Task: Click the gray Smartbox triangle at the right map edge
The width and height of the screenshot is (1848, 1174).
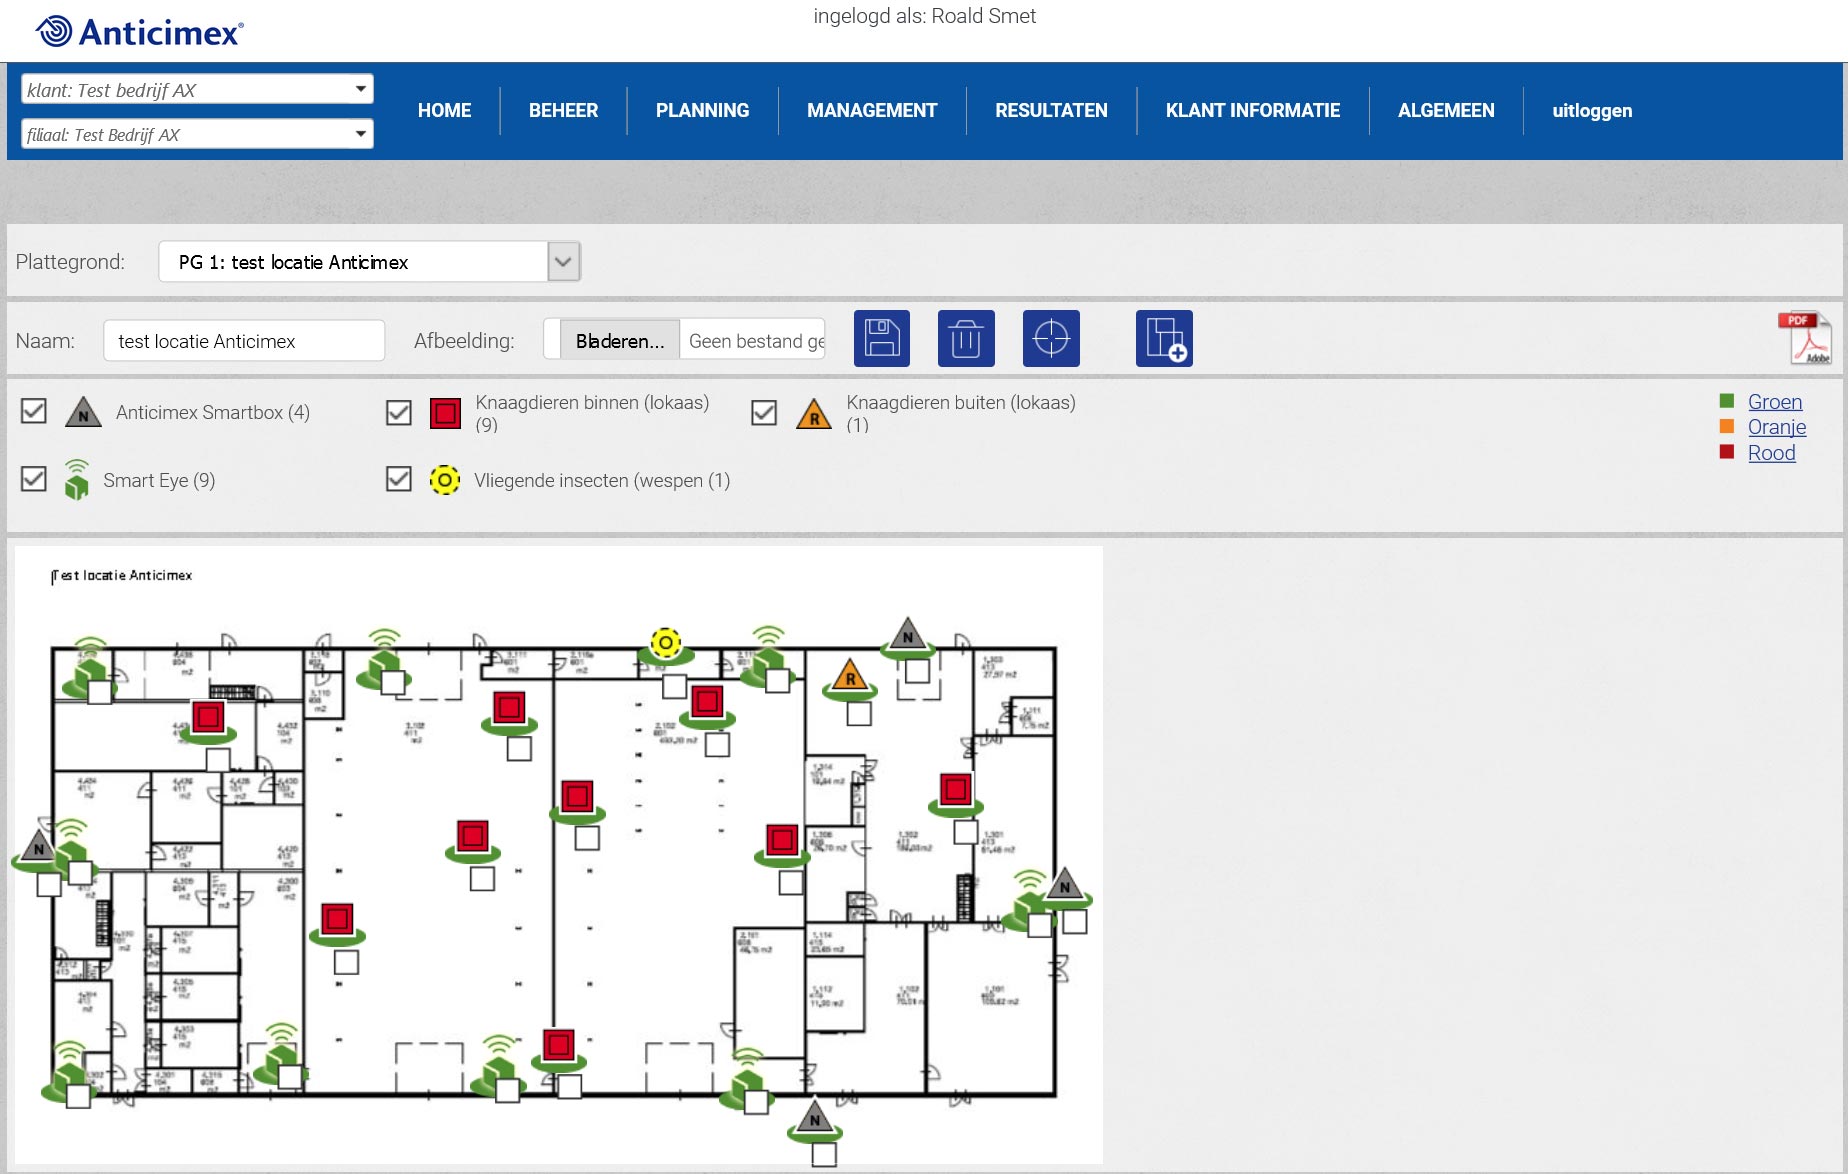Action: coord(1065,885)
